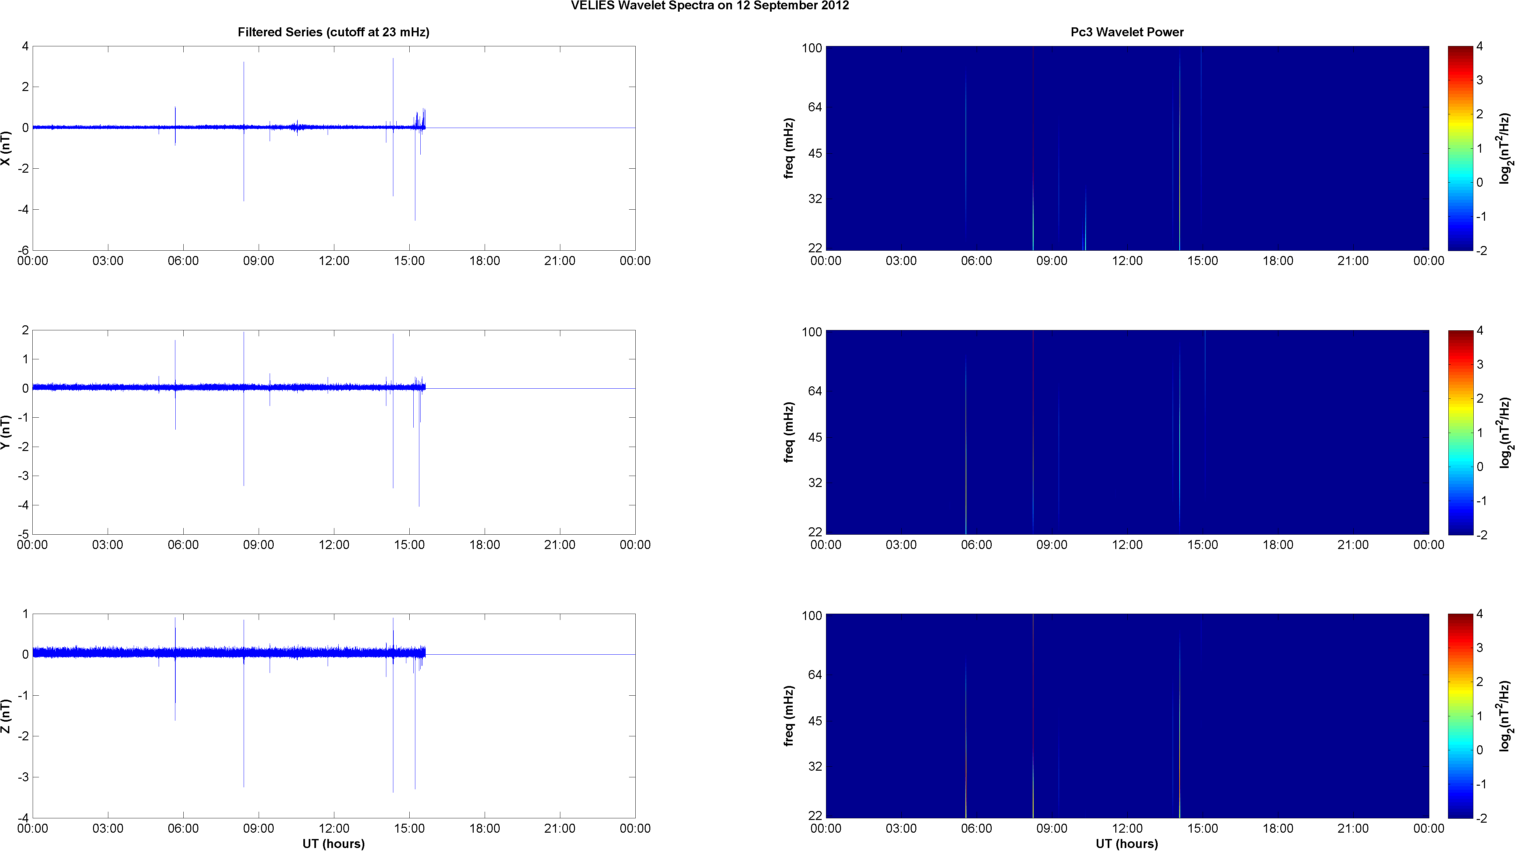This screenshot has height=851, width=1515.
Task: Click the '1' tick on the Z (nT) axis
Action: click(25, 615)
